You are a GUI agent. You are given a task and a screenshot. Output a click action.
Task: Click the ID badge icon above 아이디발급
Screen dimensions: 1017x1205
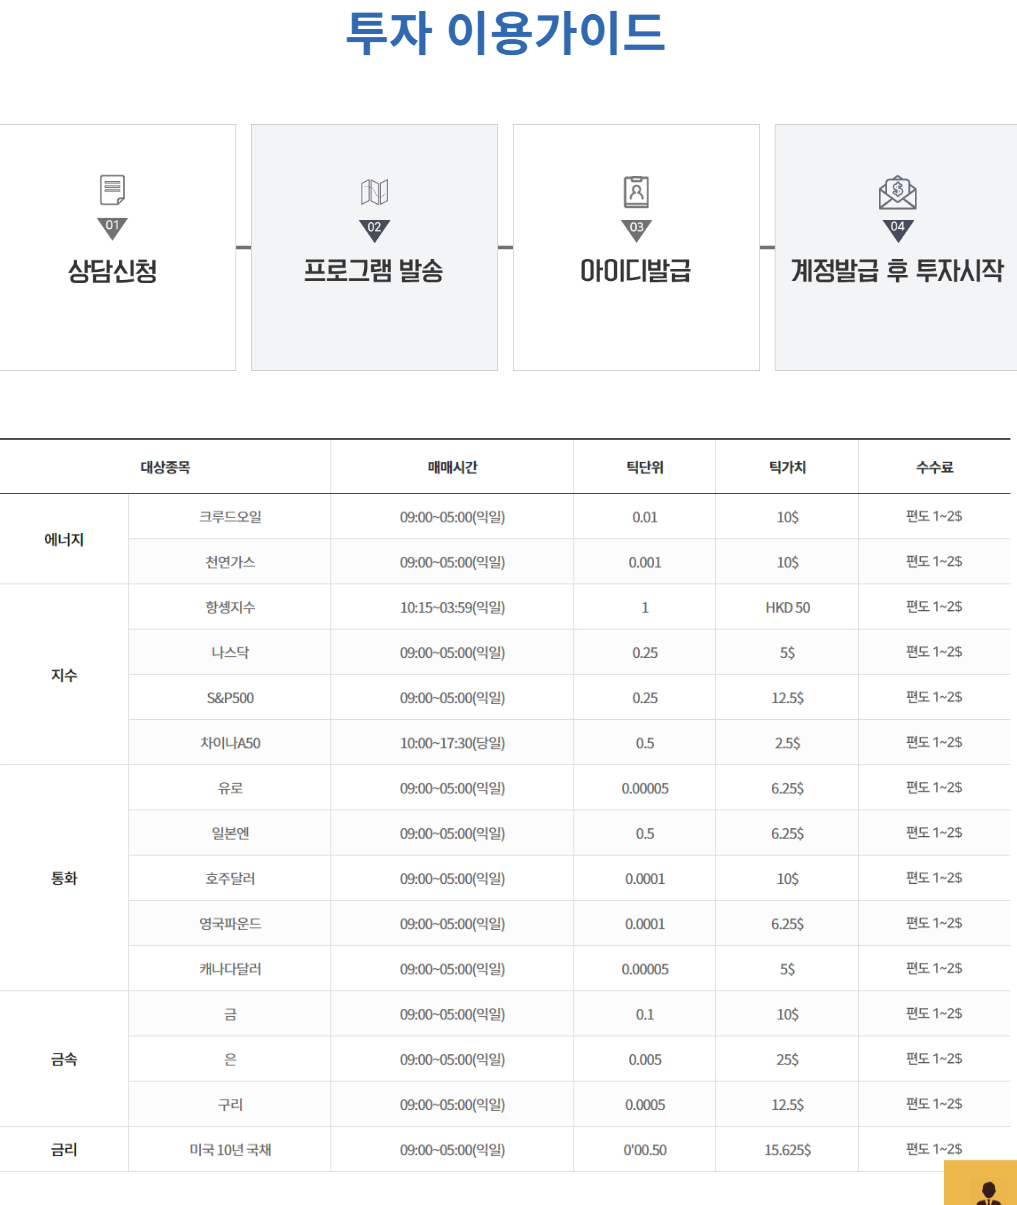(x=636, y=191)
